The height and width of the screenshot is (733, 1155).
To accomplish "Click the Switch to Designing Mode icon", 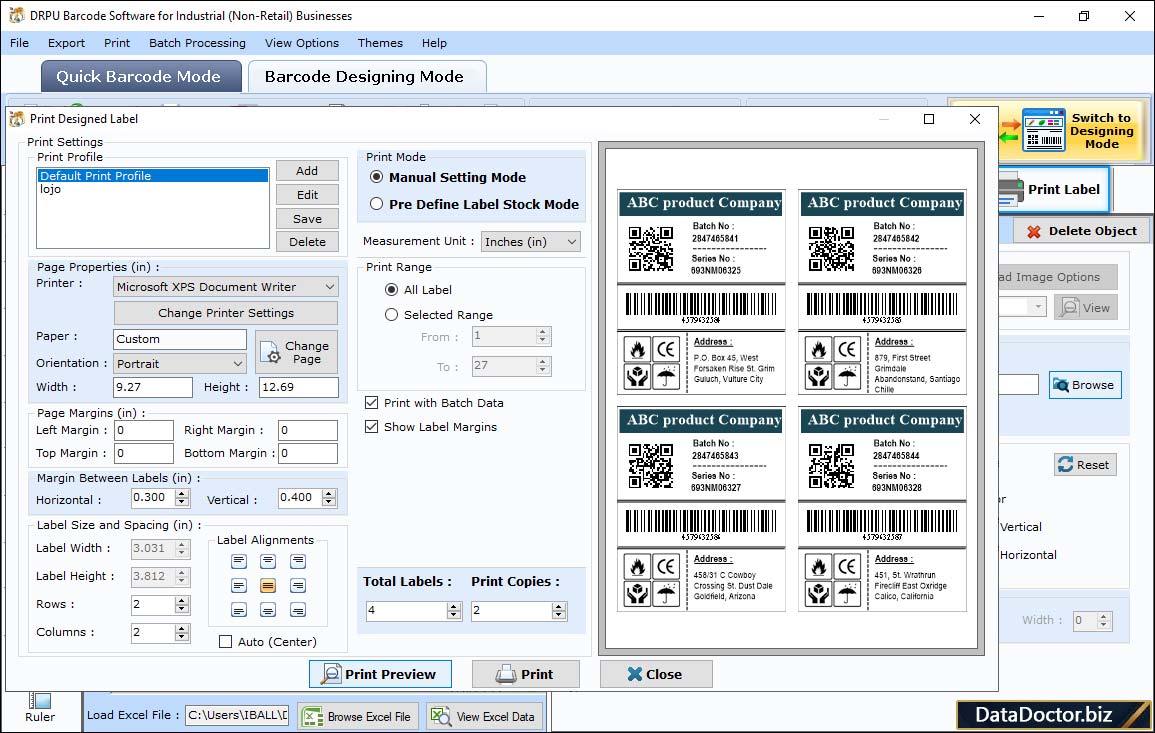I will click(x=1043, y=130).
